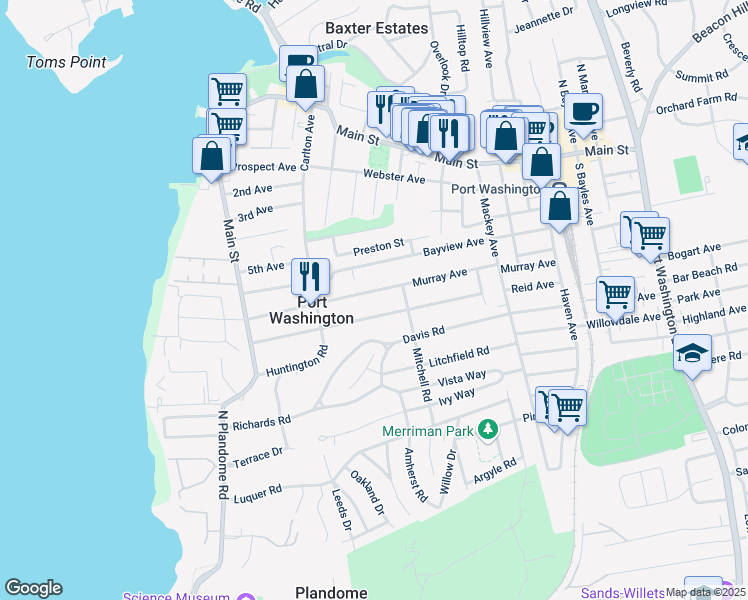Screen dimensions: 748x600
Task: Click the restaurant marker near 5th Ave
Action: point(310,279)
